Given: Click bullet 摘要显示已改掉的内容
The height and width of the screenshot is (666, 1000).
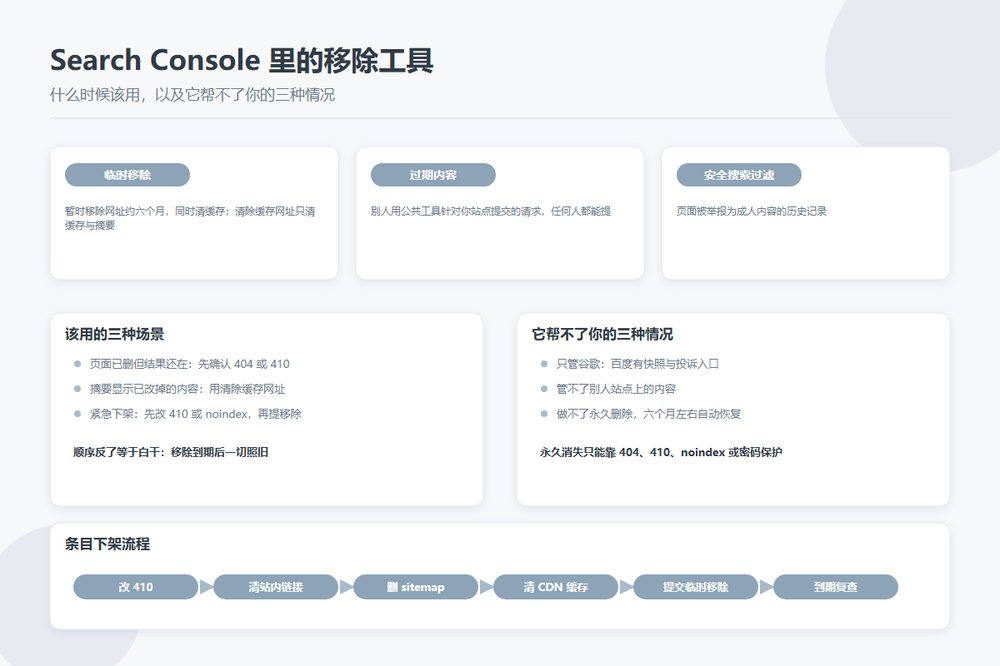Looking at the screenshot, I should [x=143, y=389].
